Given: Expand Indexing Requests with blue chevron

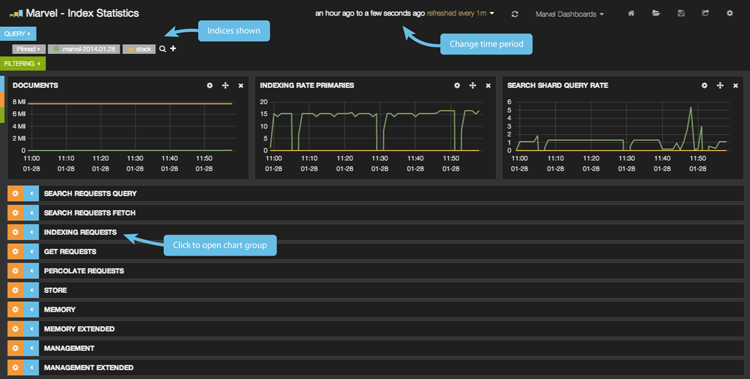Looking at the screenshot, I should [x=31, y=232].
